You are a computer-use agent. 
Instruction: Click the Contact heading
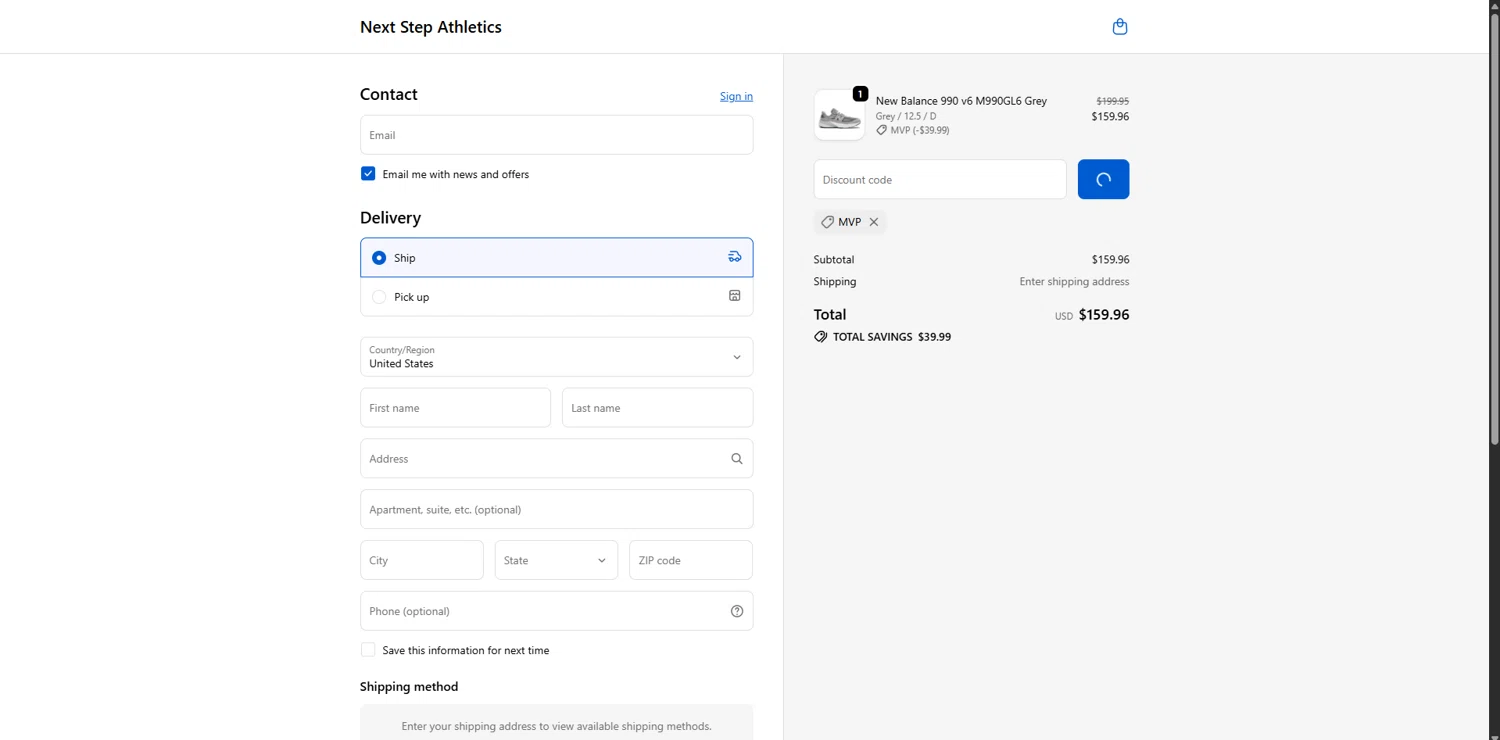[x=389, y=94]
